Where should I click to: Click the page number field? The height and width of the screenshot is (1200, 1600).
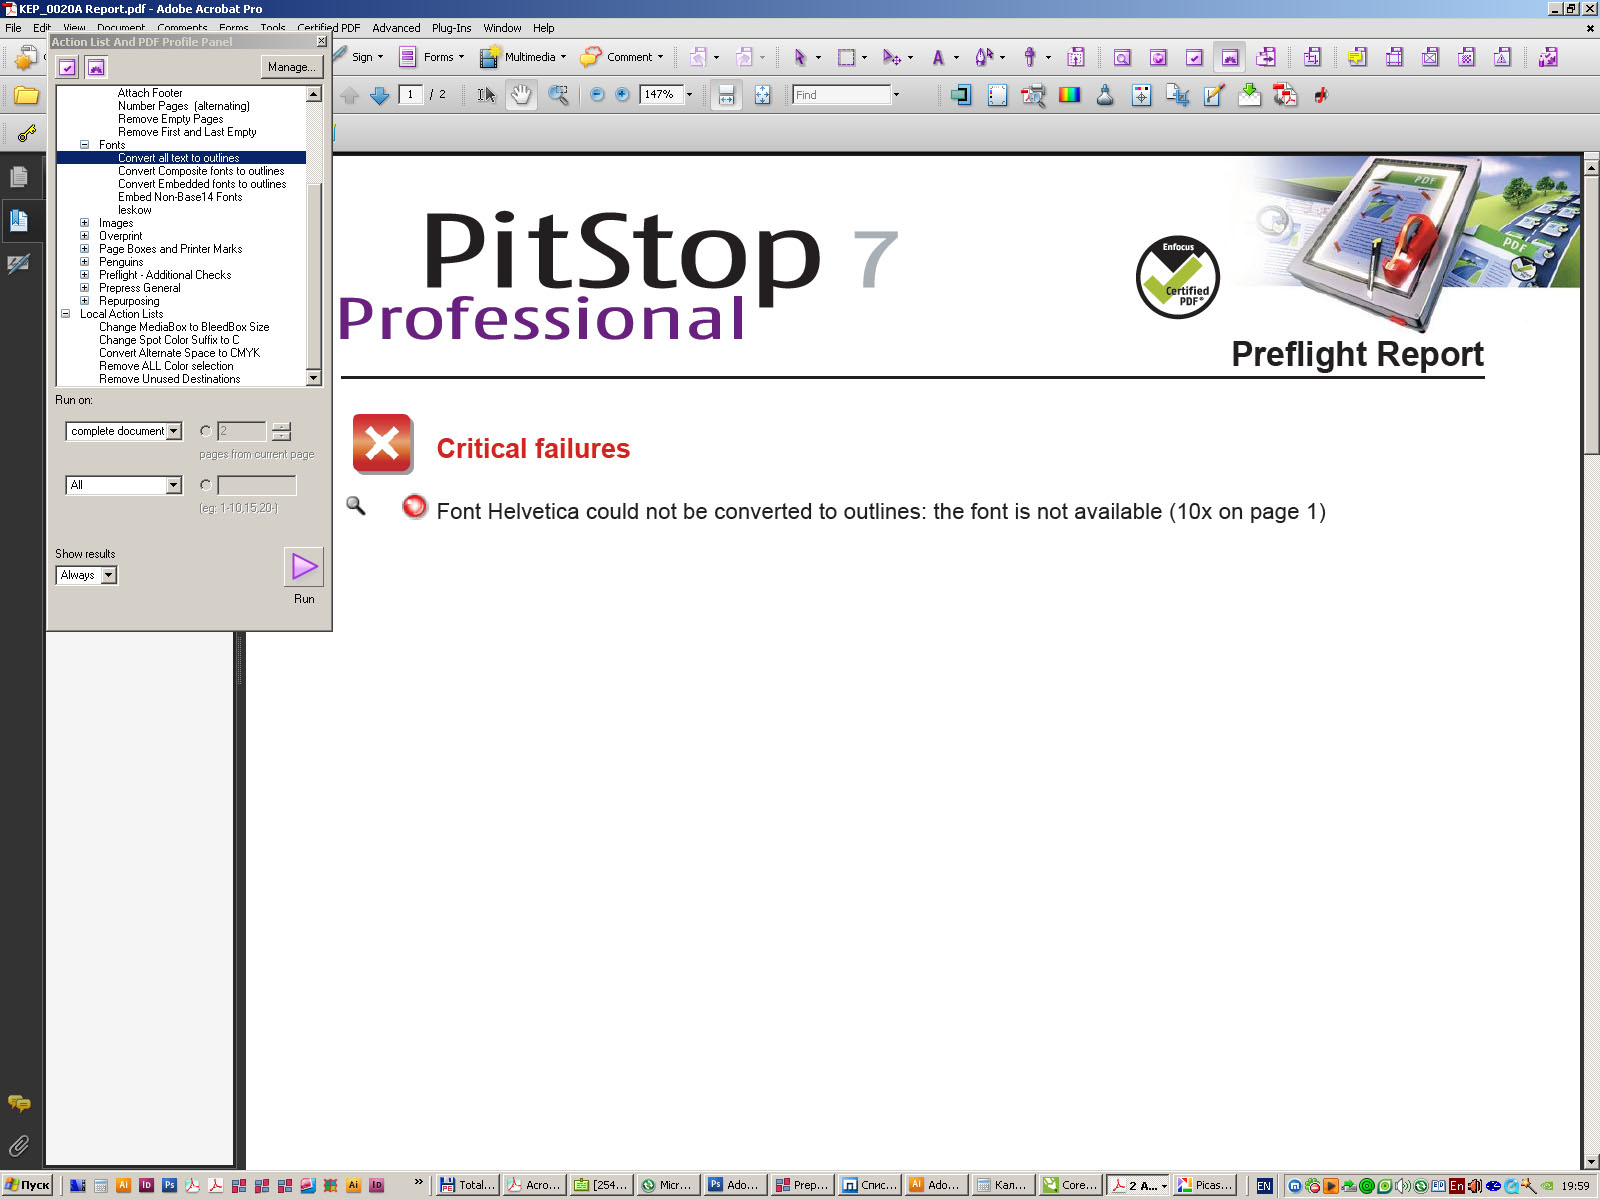click(410, 95)
